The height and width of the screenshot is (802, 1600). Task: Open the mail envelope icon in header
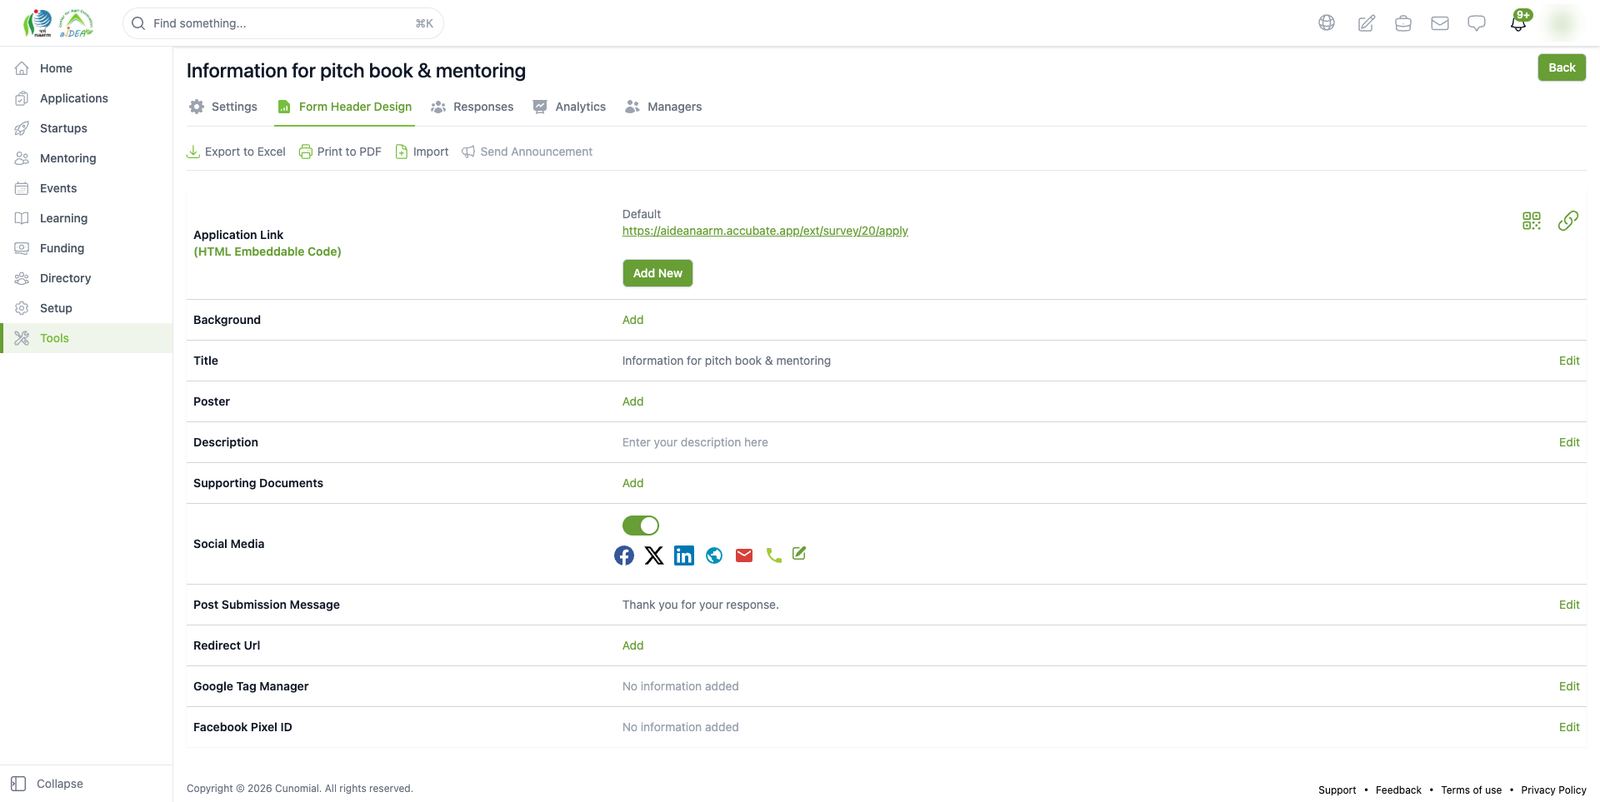pyautogui.click(x=1440, y=23)
